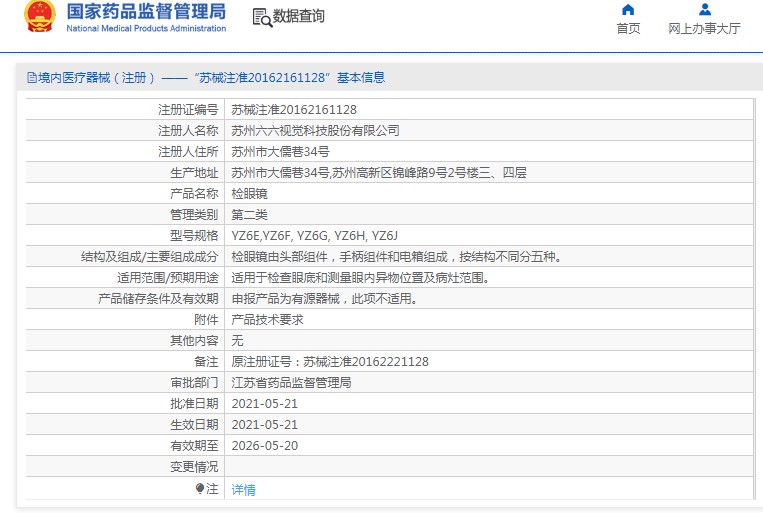Select 批准日期 value 2021-05-21
Screen dimensions: 763x513
point(264,403)
